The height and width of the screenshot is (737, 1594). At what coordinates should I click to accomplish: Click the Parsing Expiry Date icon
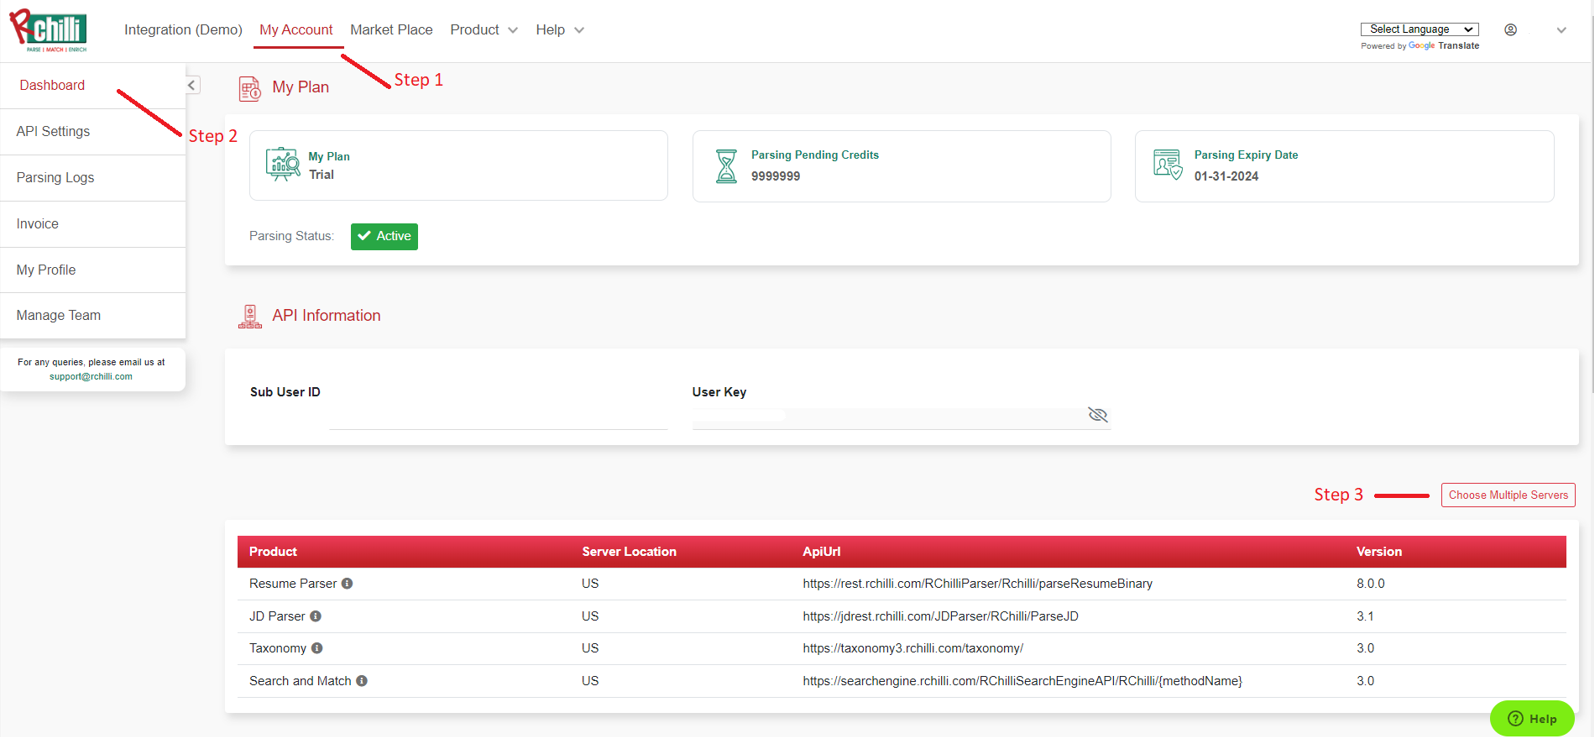1167,164
